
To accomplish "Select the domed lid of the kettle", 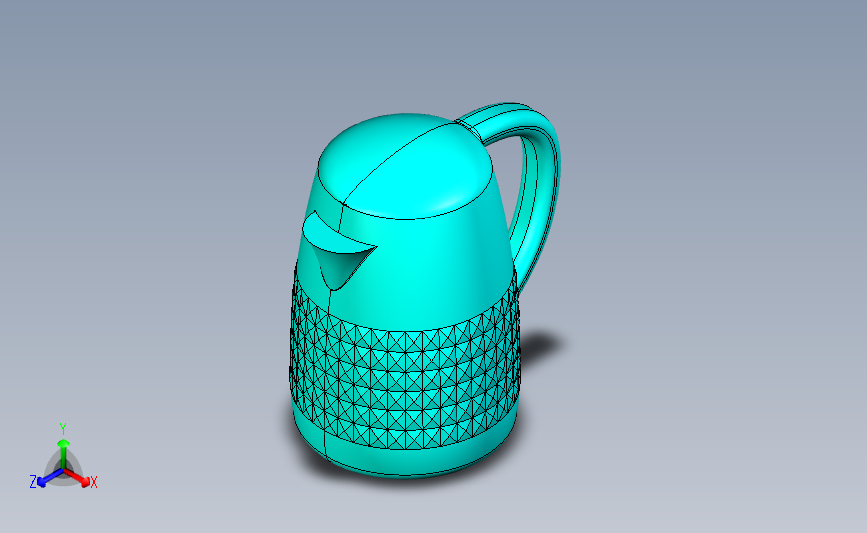I will click(405, 166).
